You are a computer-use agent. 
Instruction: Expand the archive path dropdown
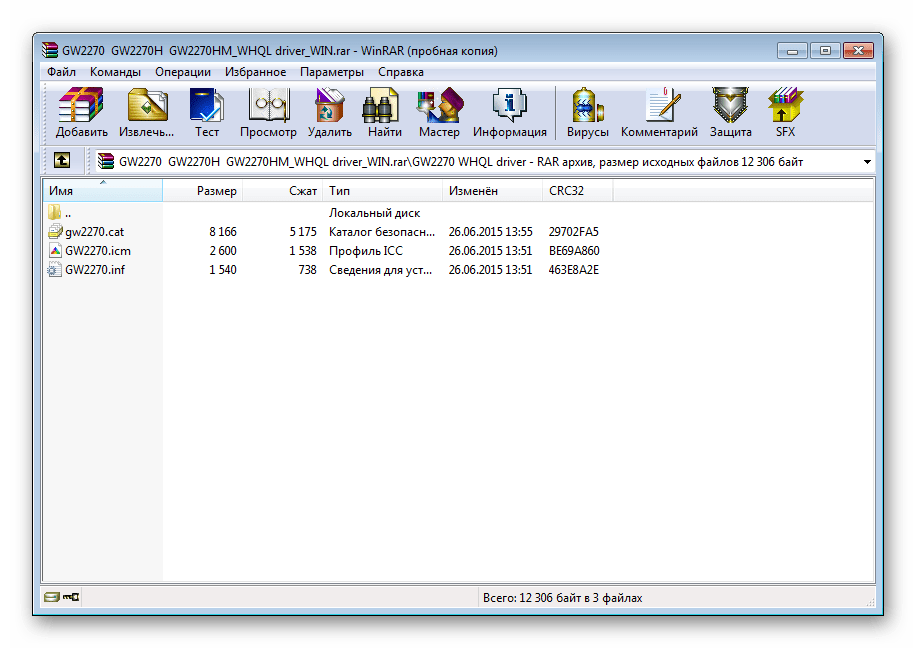(x=866, y=162)
